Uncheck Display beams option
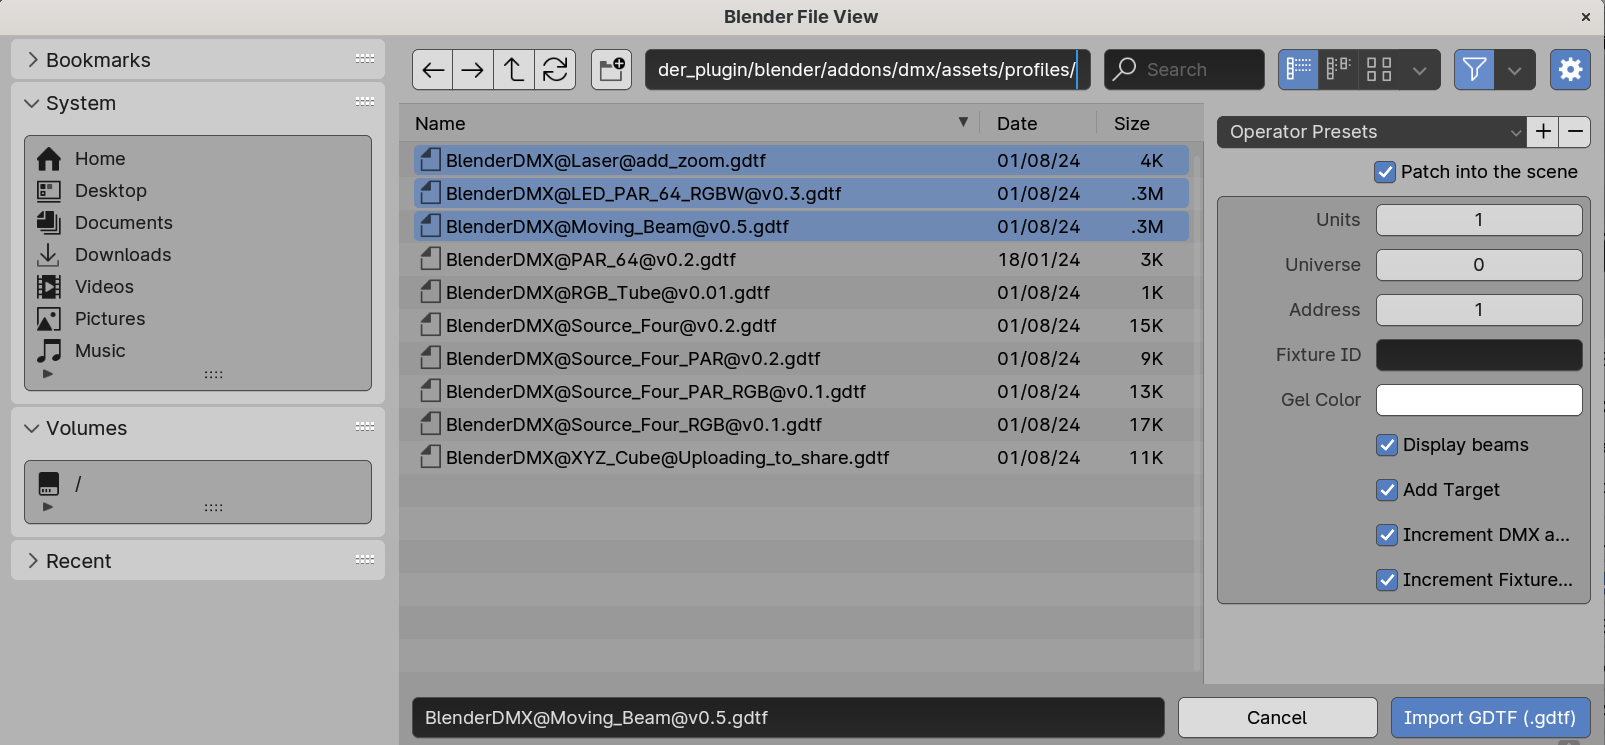This screenshot has height=745, width=1605. pyautogui.click(x=1387, y=445)
